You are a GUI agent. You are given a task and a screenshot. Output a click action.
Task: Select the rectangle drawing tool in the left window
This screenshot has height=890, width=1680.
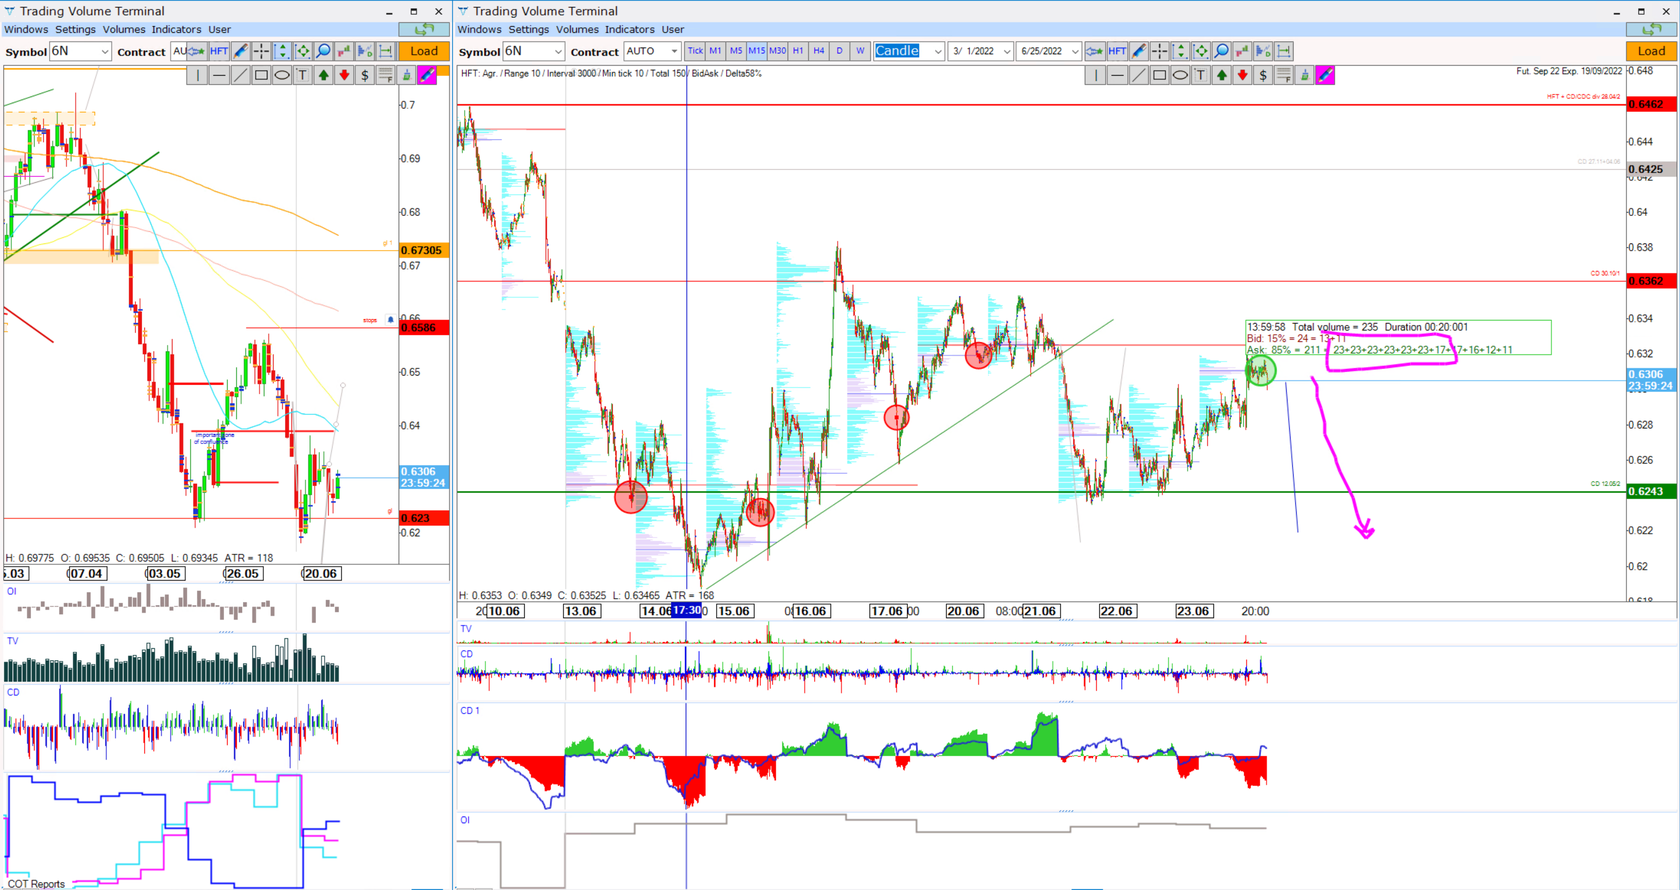click(x=261, y=75)
